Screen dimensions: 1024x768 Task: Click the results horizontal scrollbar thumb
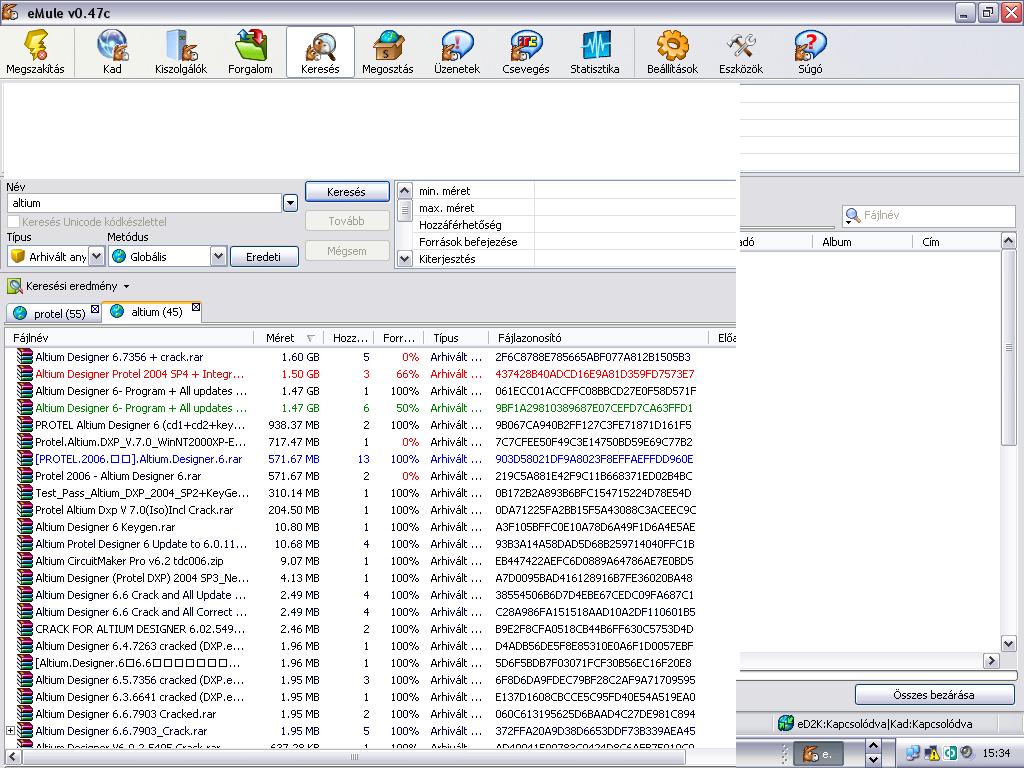point(354,758)
